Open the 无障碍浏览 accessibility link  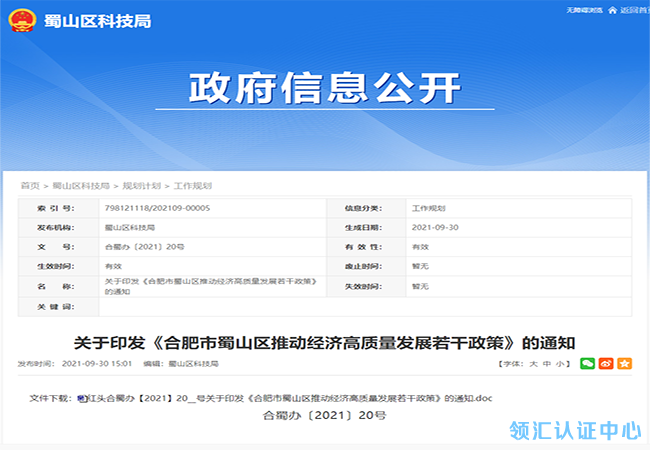[x=585, y=10]
